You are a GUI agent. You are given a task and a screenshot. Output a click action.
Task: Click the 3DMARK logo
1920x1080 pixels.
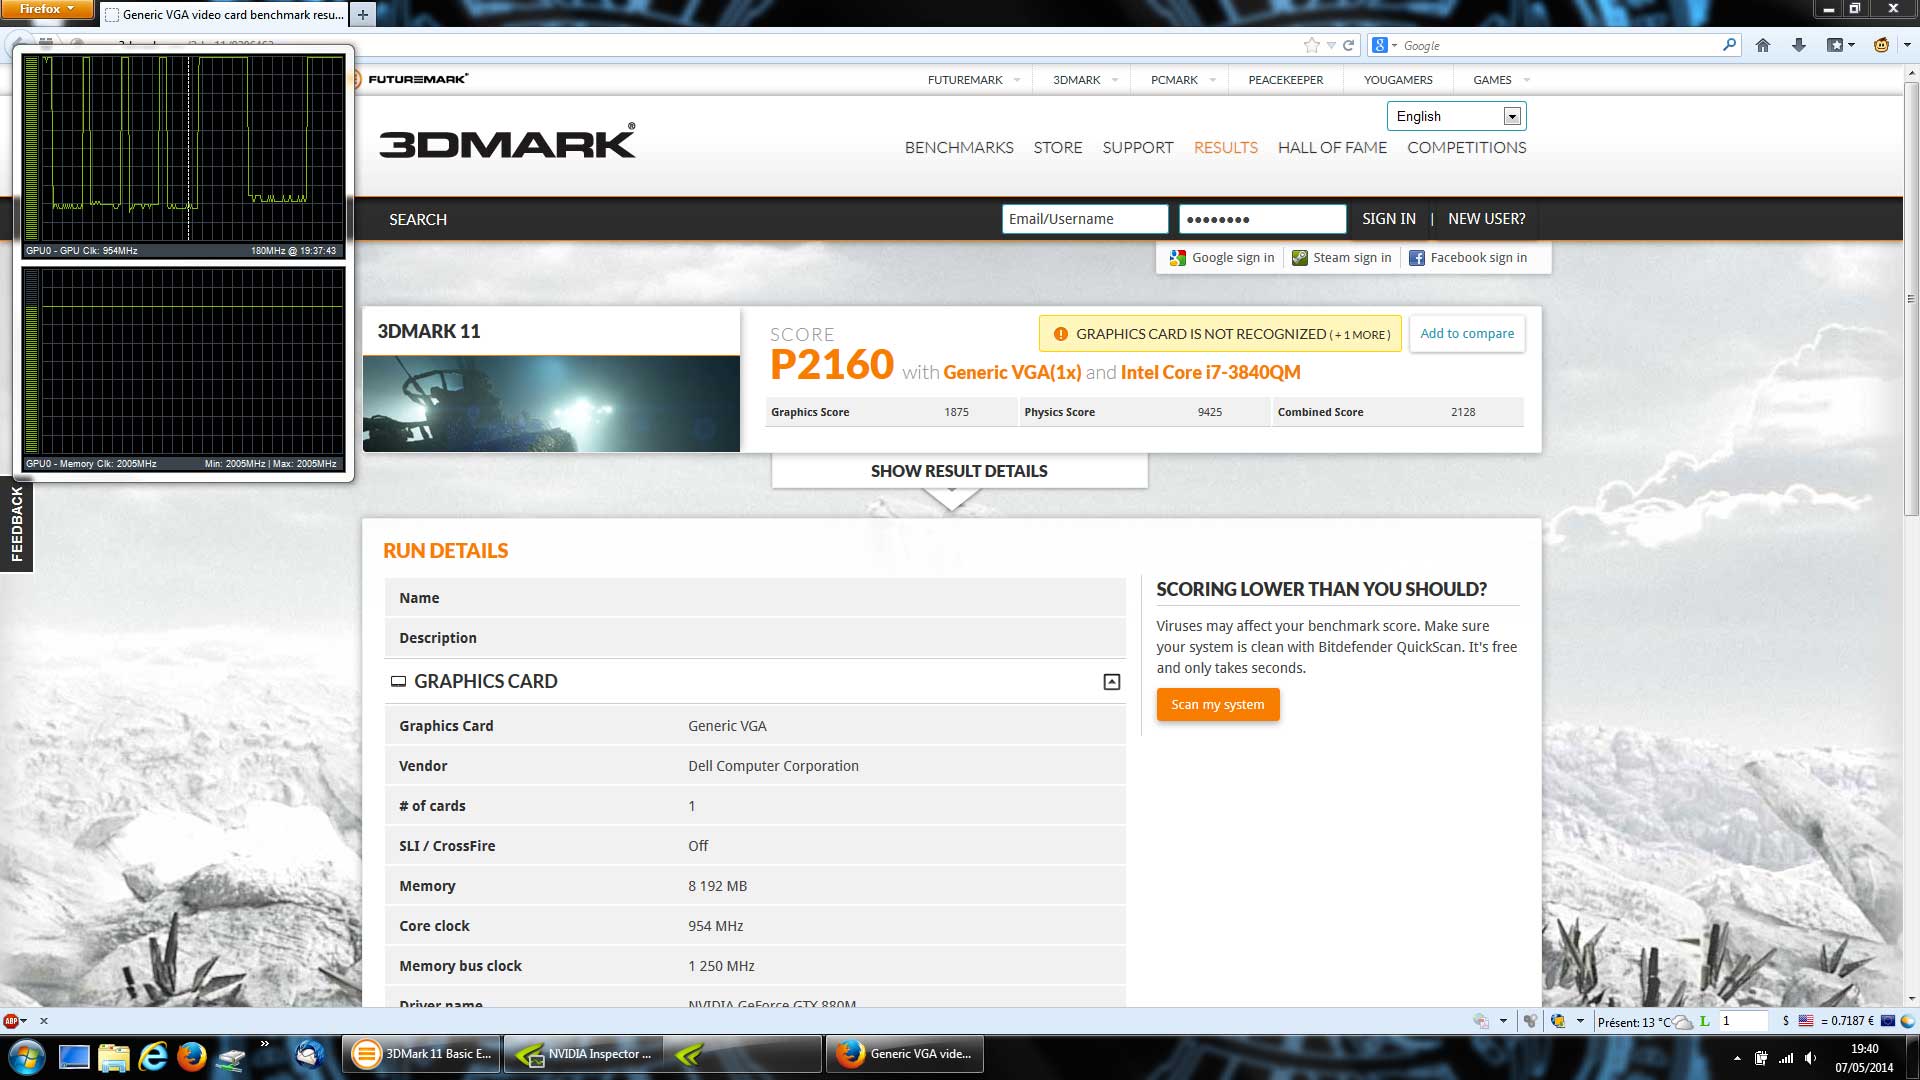[507, 142]
